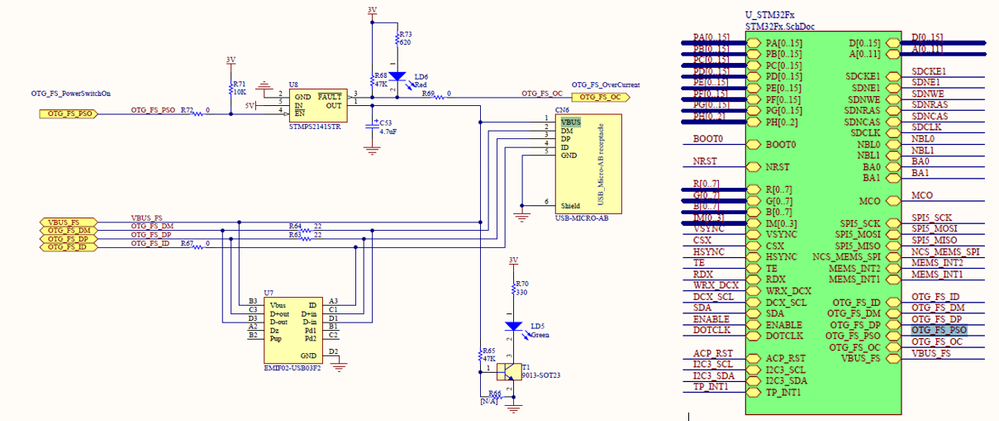Select the yellow OTG_FS_ID port
The height and width of the screenshot is (421, 999).
tap(68, 246)
